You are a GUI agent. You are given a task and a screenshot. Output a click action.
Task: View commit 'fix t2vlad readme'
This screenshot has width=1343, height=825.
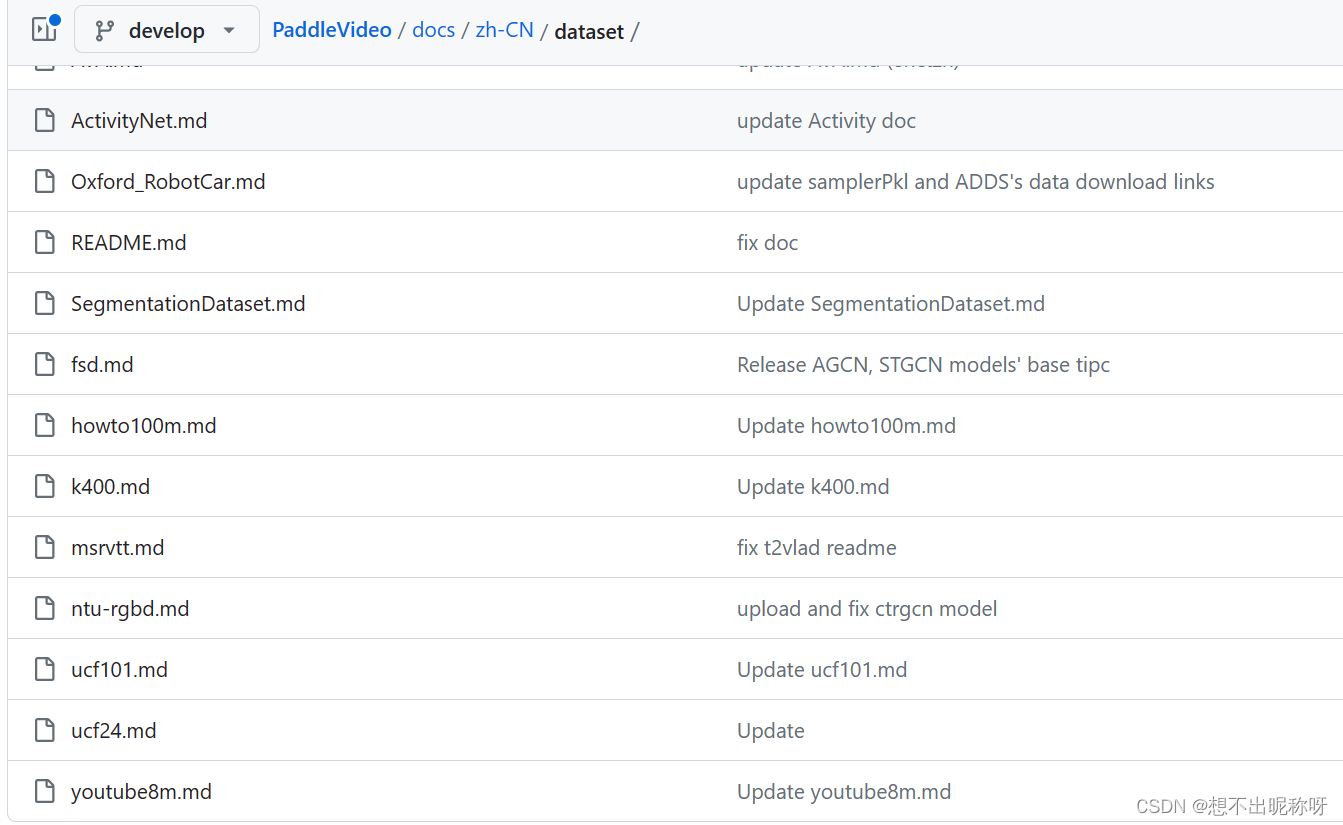(x=817, y=548)
